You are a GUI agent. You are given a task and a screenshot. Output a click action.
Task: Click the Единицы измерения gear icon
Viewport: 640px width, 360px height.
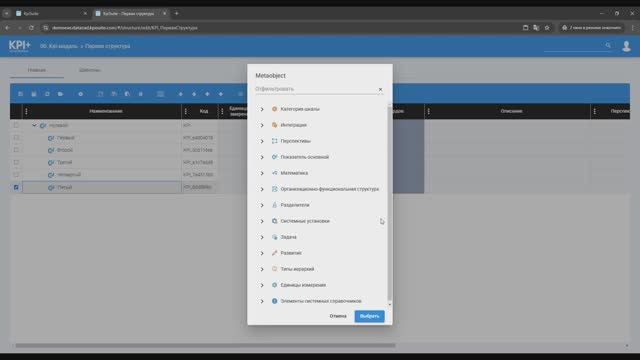click(274, 285)
